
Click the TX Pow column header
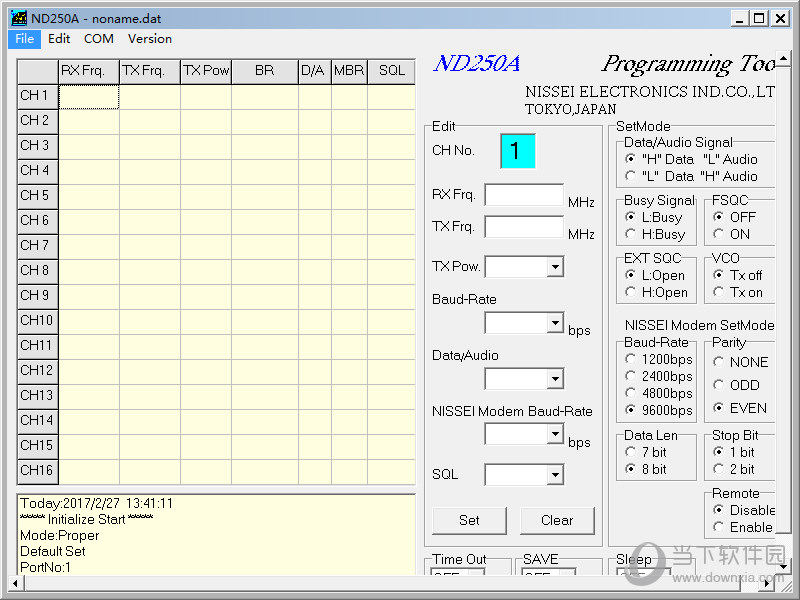click(206, 71)
